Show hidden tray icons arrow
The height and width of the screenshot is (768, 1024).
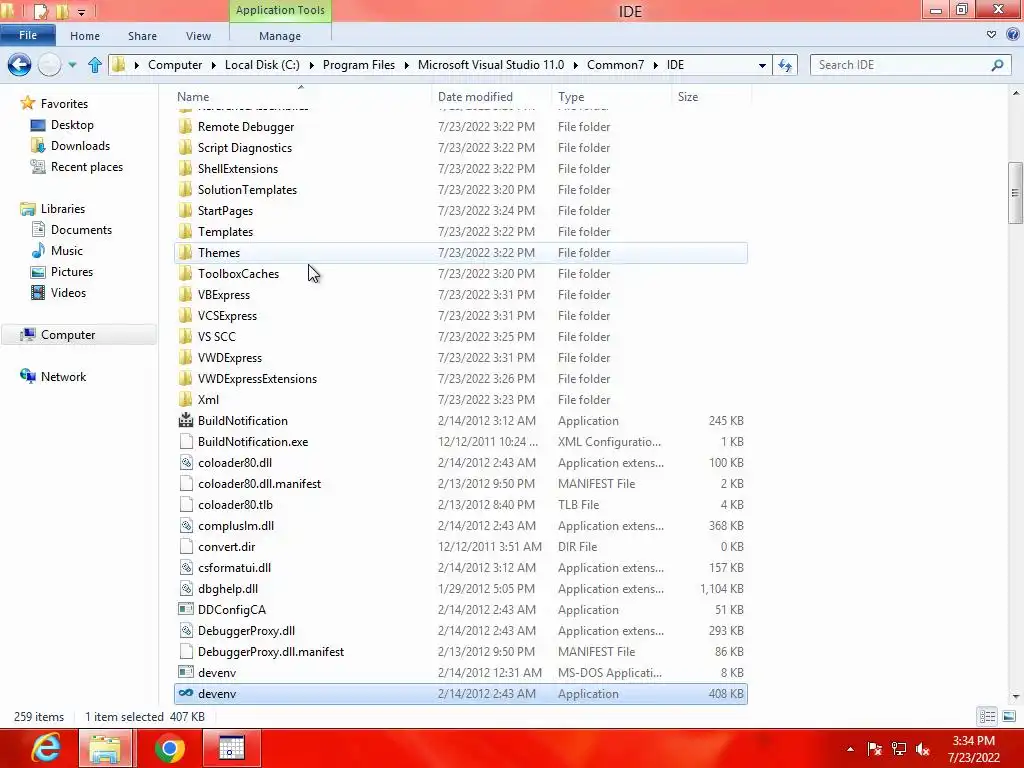coord(850,749)
